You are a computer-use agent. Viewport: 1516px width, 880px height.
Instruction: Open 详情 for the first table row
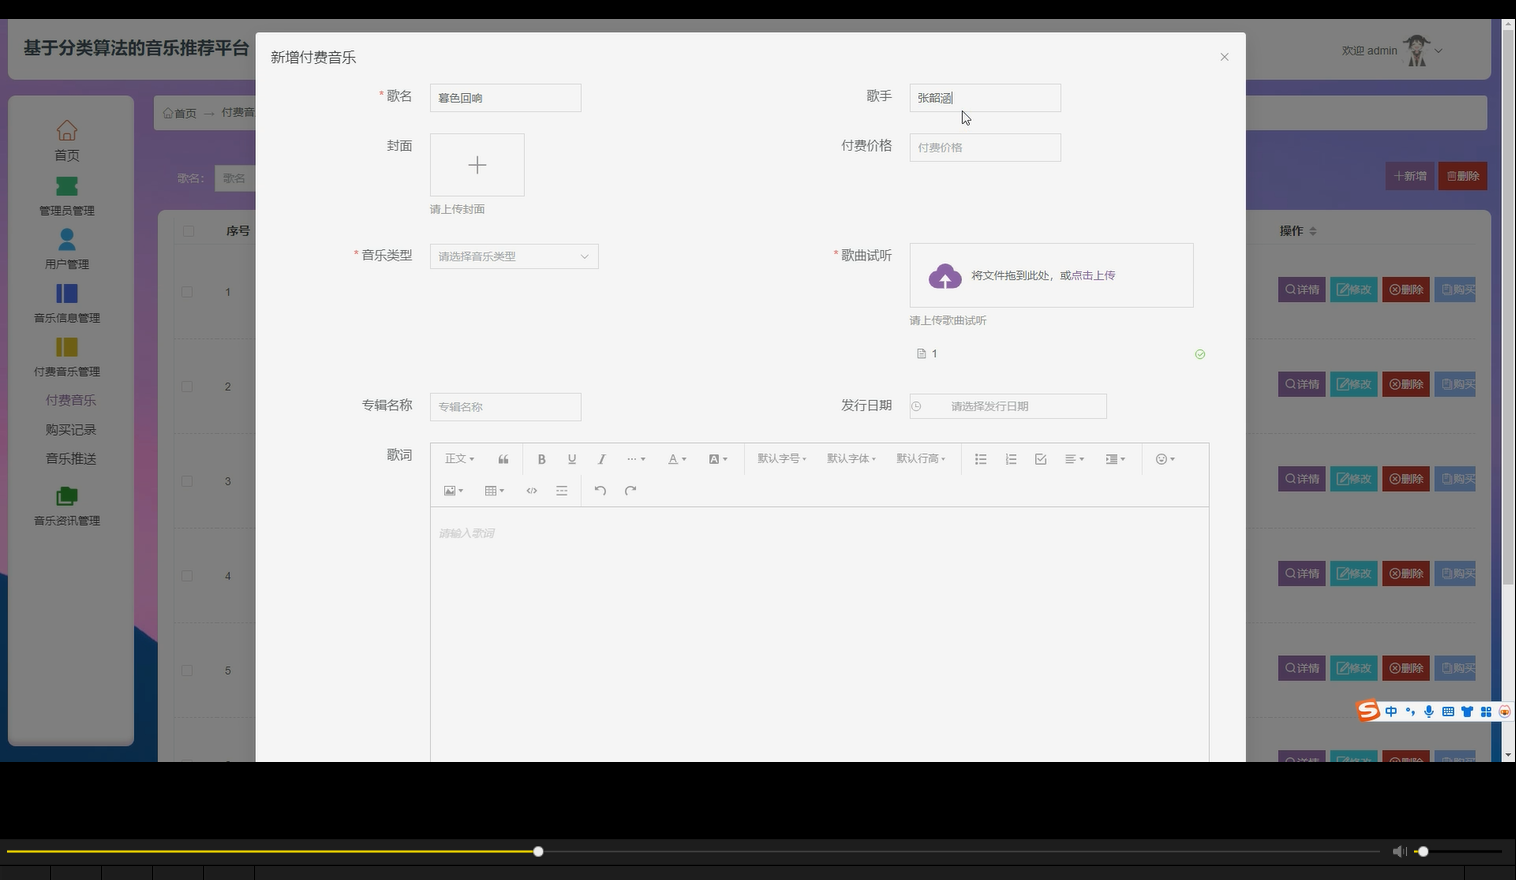pos(1301,289)
